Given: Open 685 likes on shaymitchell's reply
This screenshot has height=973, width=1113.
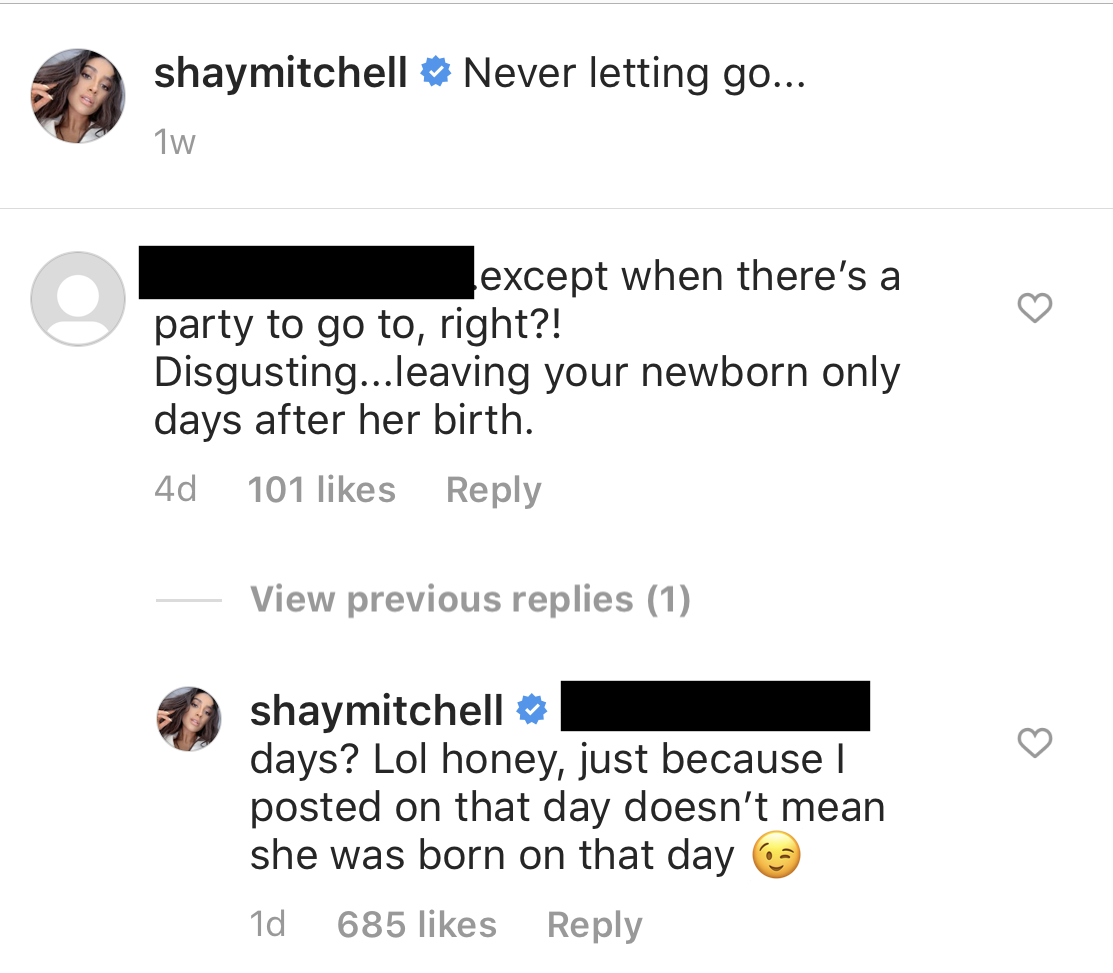Looking at the screenshot, I should (x=417, y=925).
